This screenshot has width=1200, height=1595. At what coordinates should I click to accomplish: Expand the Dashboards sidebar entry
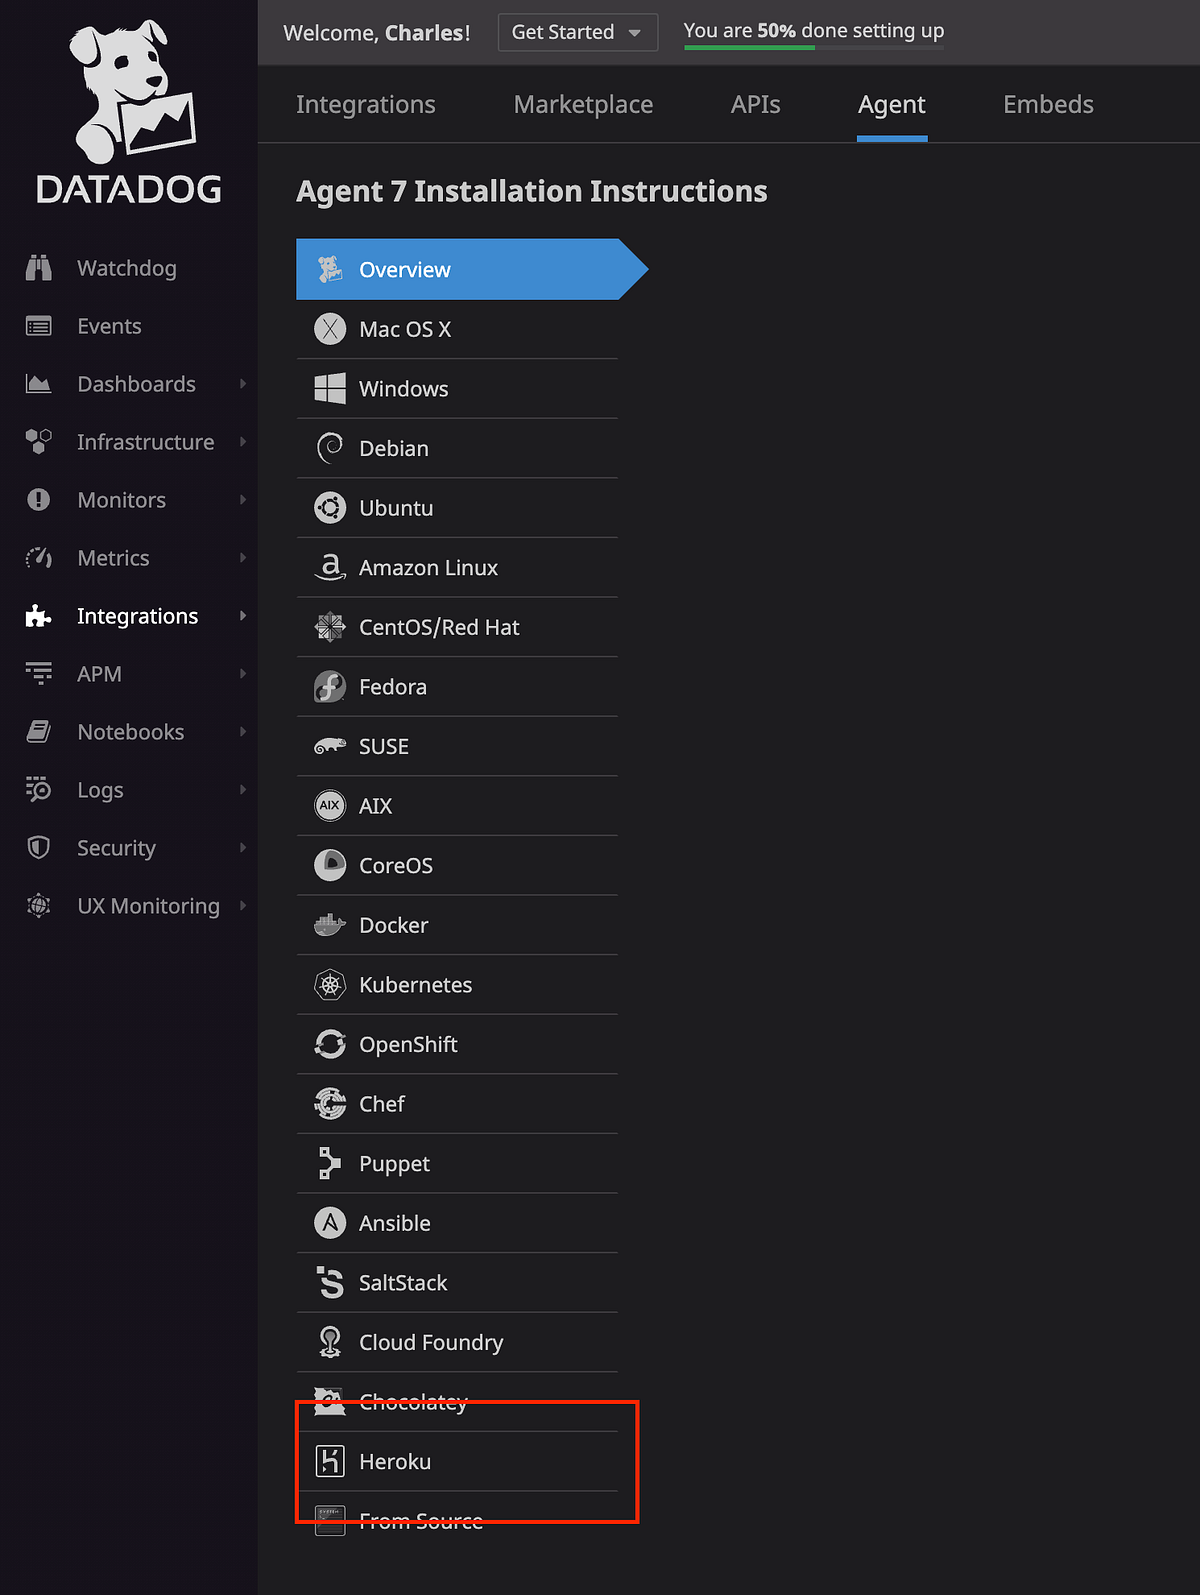tap(243, 384)
